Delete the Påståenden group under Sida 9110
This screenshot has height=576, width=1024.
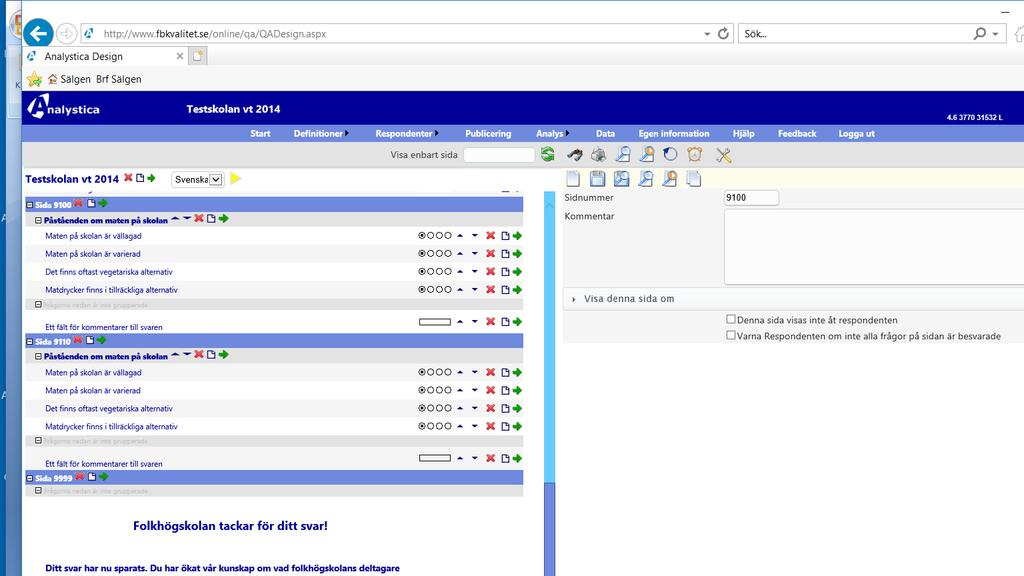coord(199,355)
